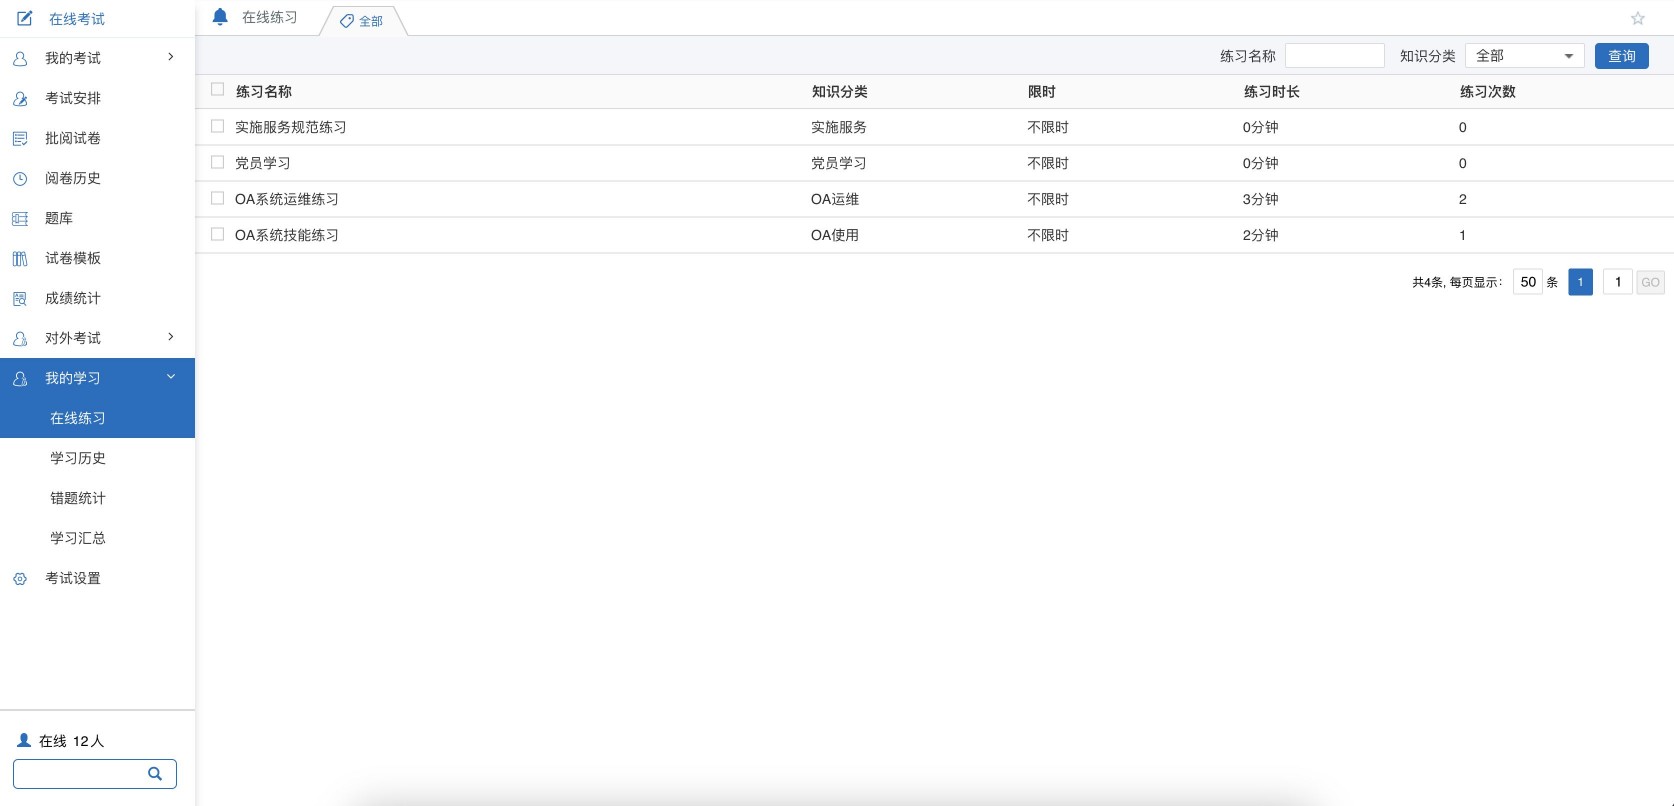1674x806 pixels.
Task: Click the search magnifier icon in sidebar
Action: 155,773
